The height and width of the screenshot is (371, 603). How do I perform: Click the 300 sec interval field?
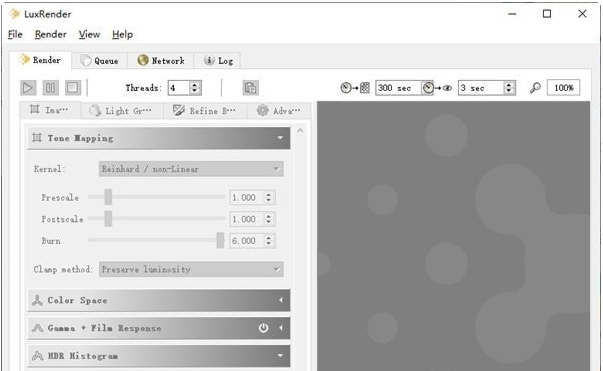click(x=398, y=88)
